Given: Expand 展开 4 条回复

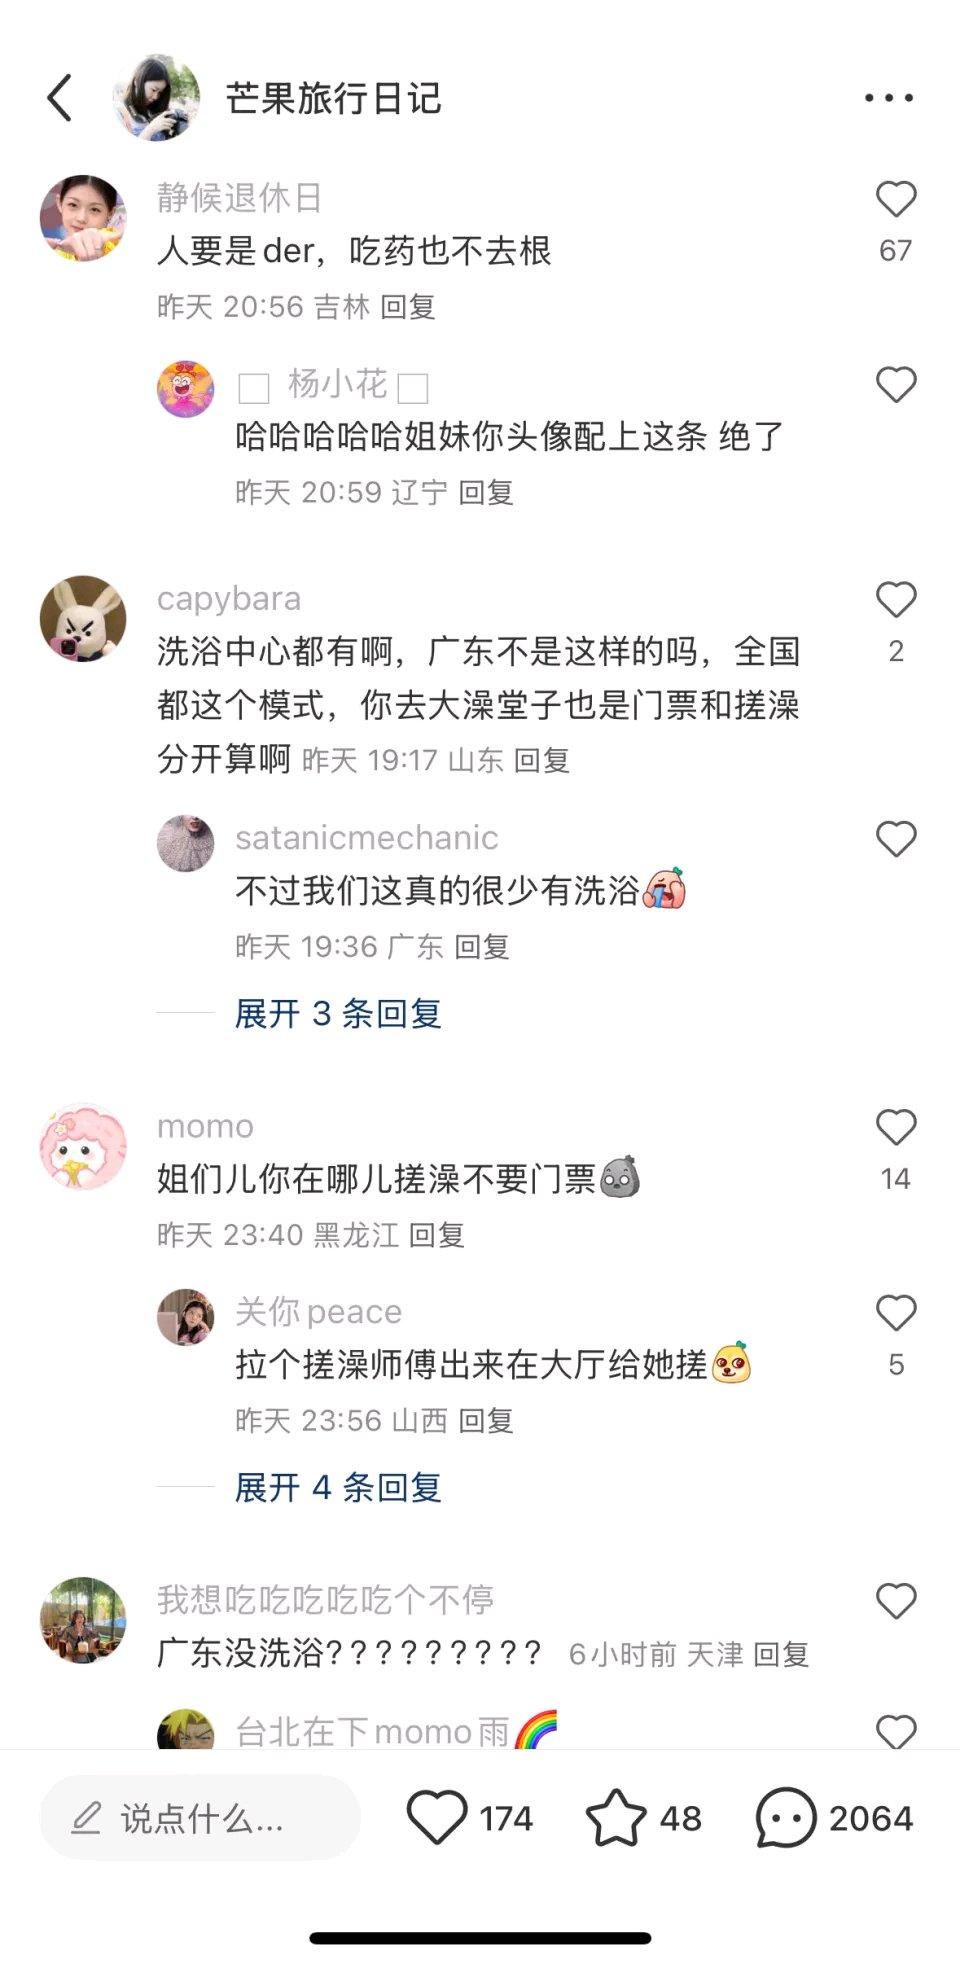Looking at the screenshot, I should coord(338,1487).
